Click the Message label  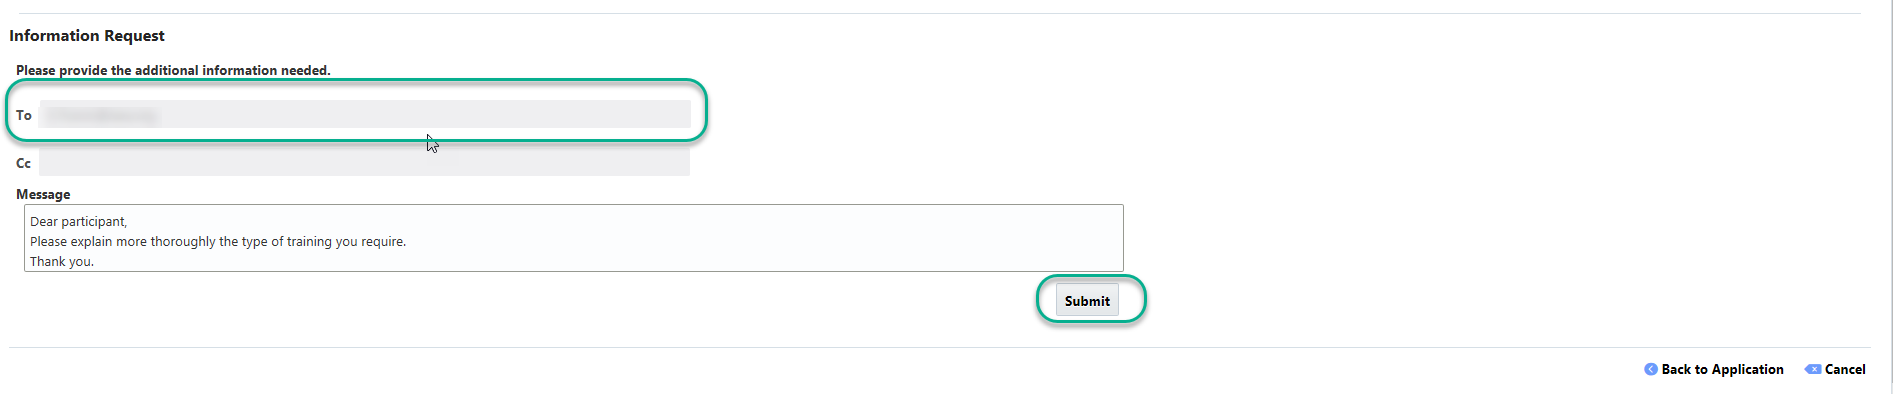(43, 194)
